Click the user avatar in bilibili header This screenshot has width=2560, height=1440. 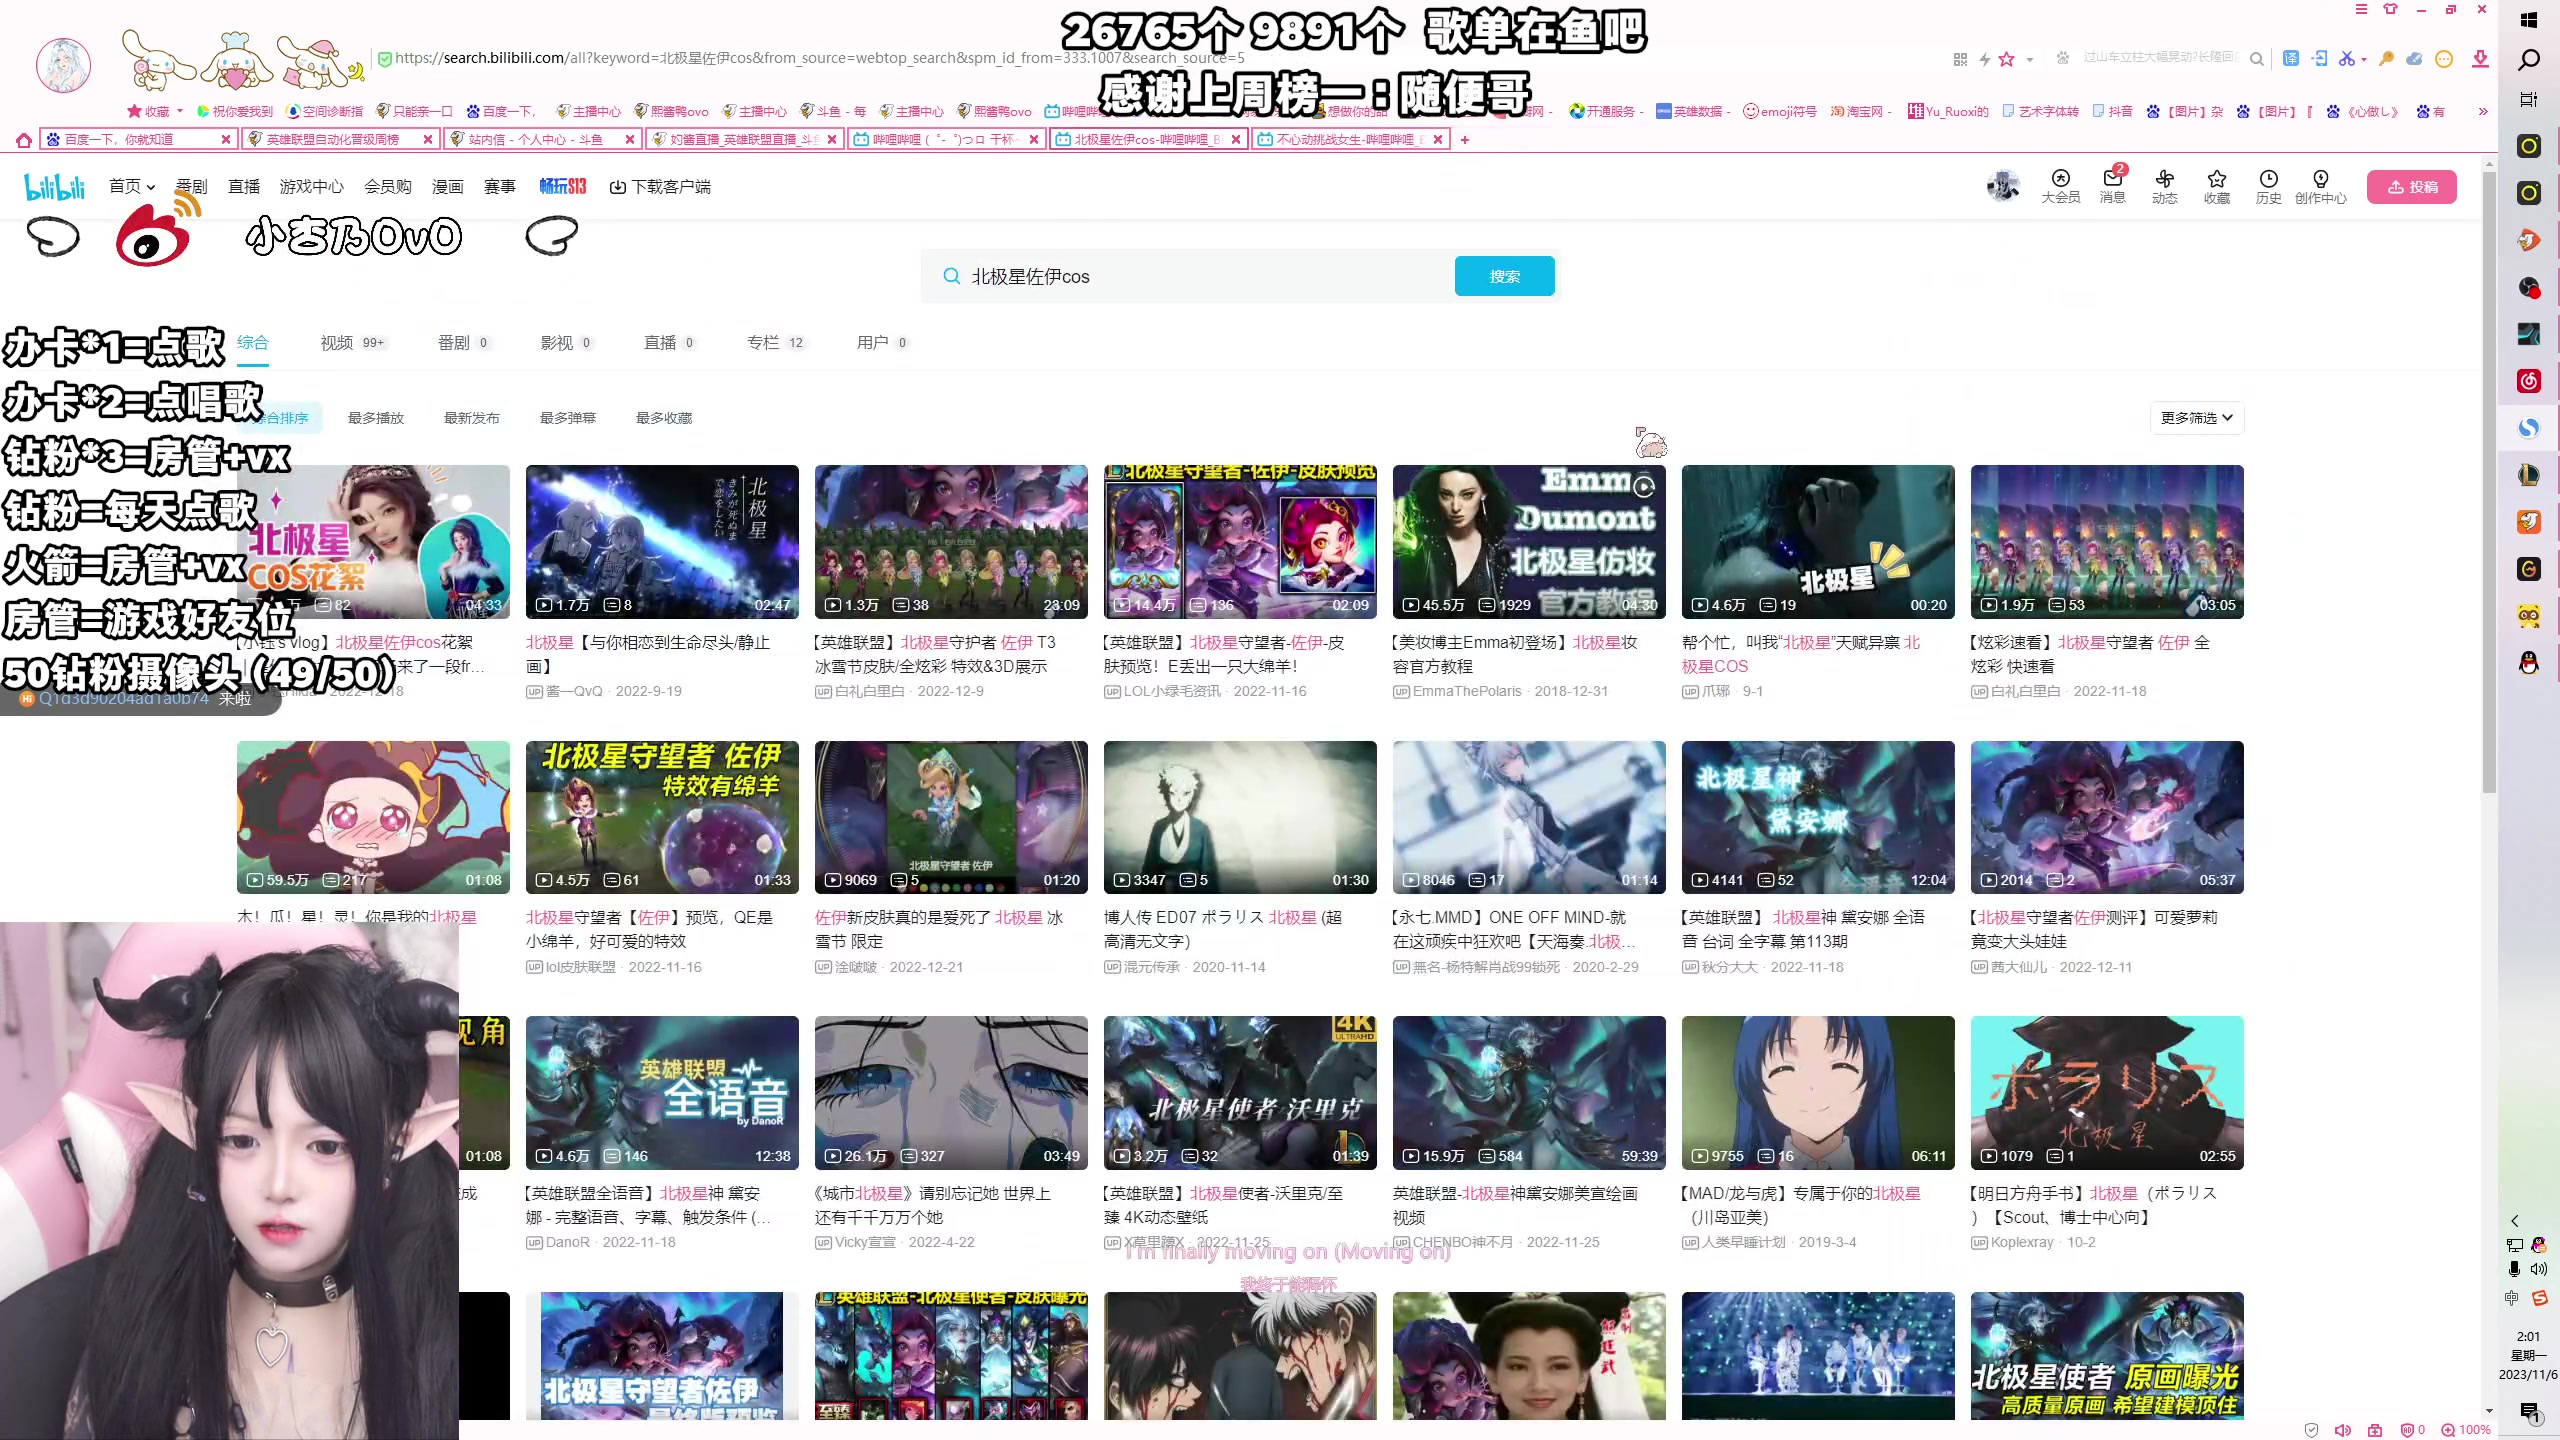(2003, 186)
